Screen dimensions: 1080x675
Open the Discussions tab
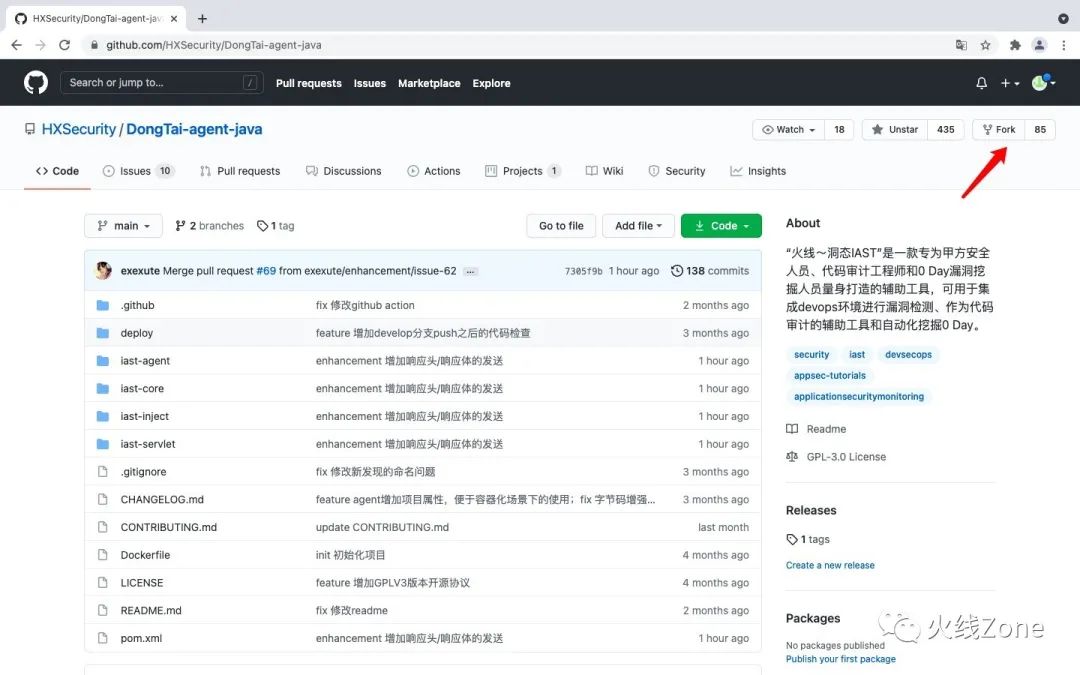(x=343, y=171)
